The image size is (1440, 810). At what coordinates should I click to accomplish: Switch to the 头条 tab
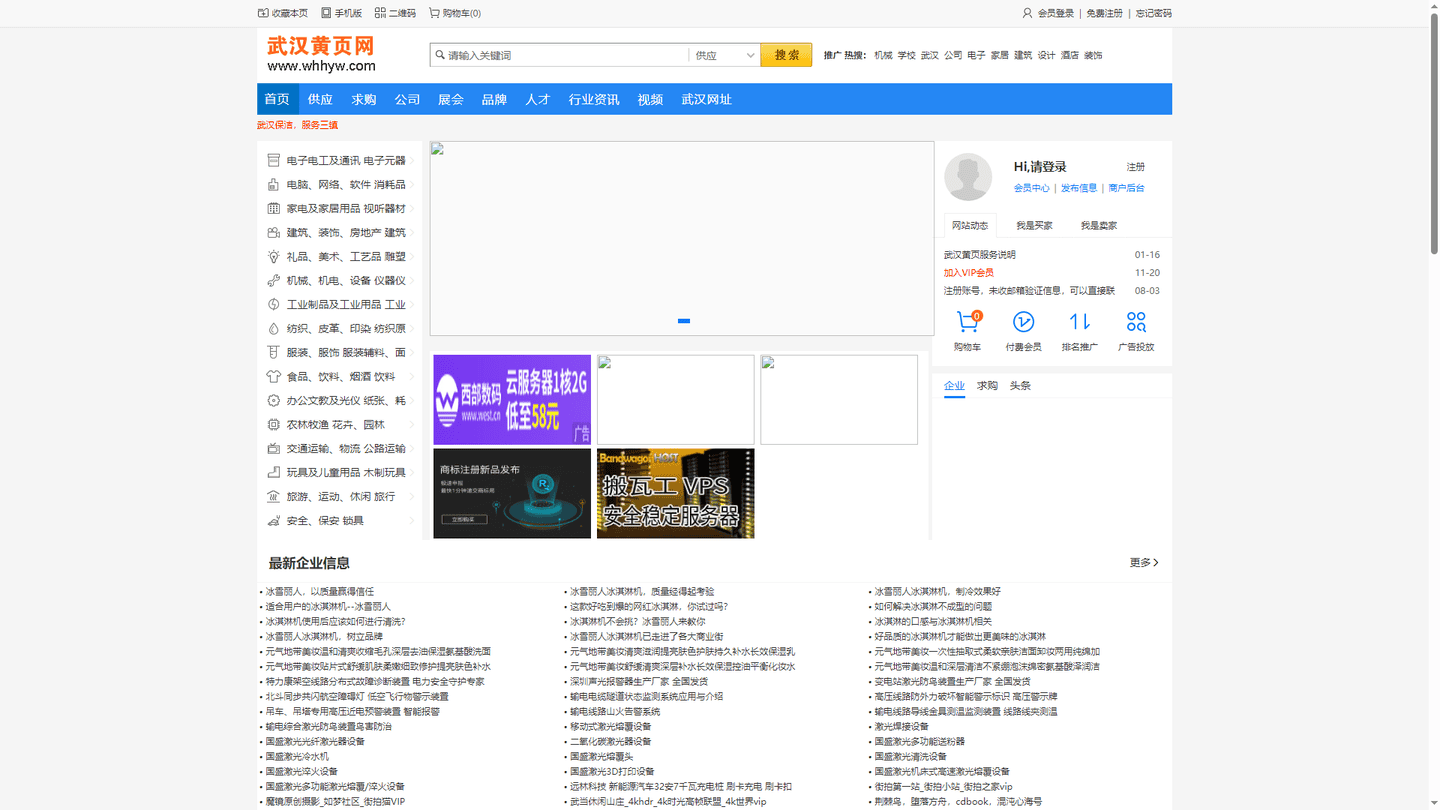click(1020, 385)
